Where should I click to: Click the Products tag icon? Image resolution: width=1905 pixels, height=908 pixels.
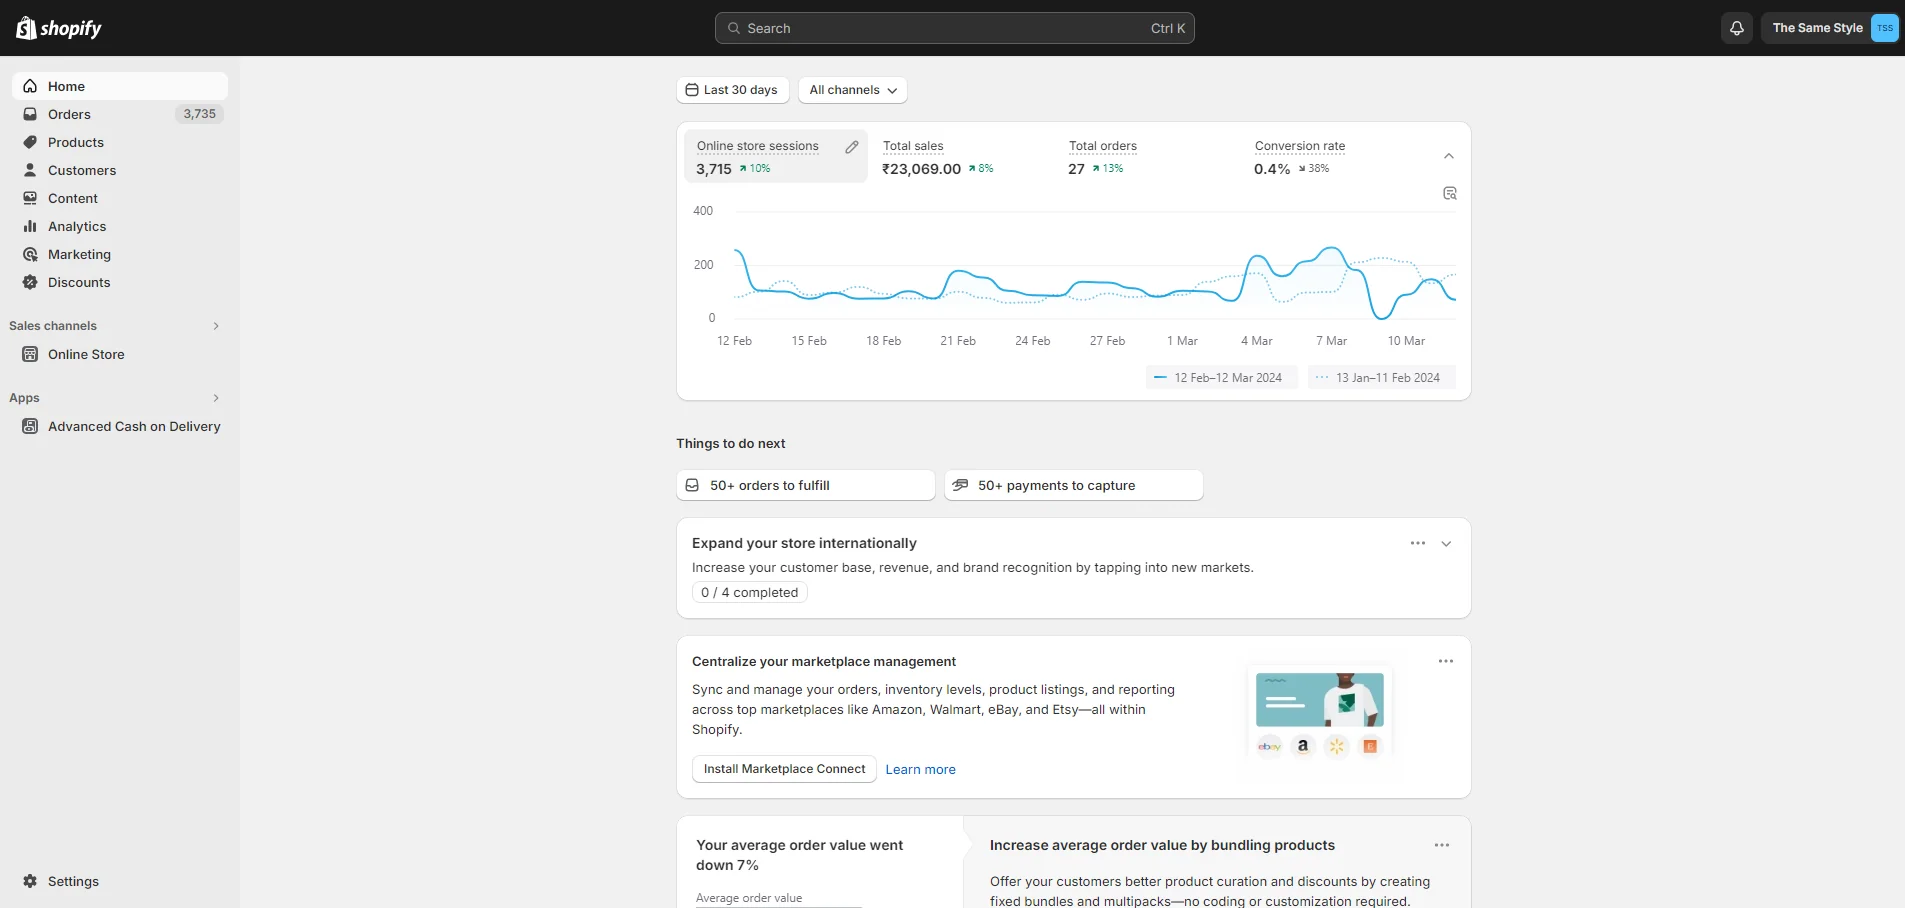click(x=30, y=142)
